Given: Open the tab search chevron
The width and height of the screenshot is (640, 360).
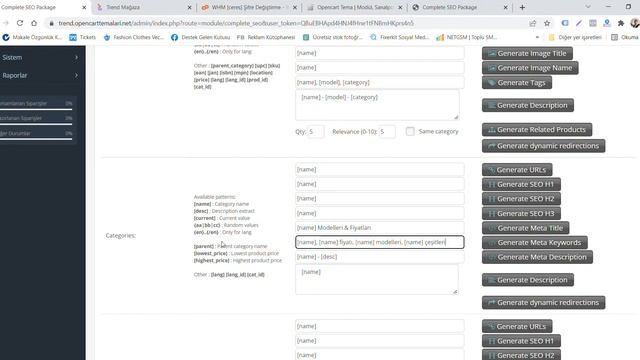Looking at the screenshot, I should 588,7.
